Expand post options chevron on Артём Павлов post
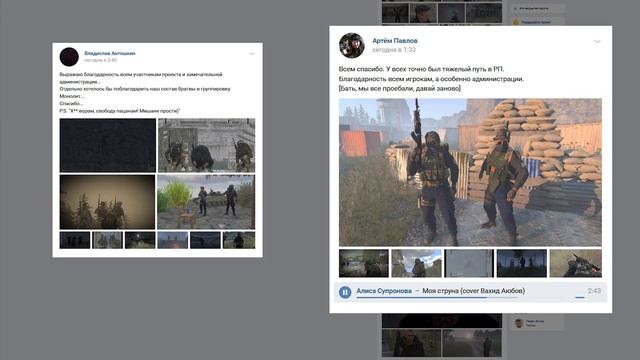Image resolution: width=640 pixels, height=360 pixels. point(597,42)
